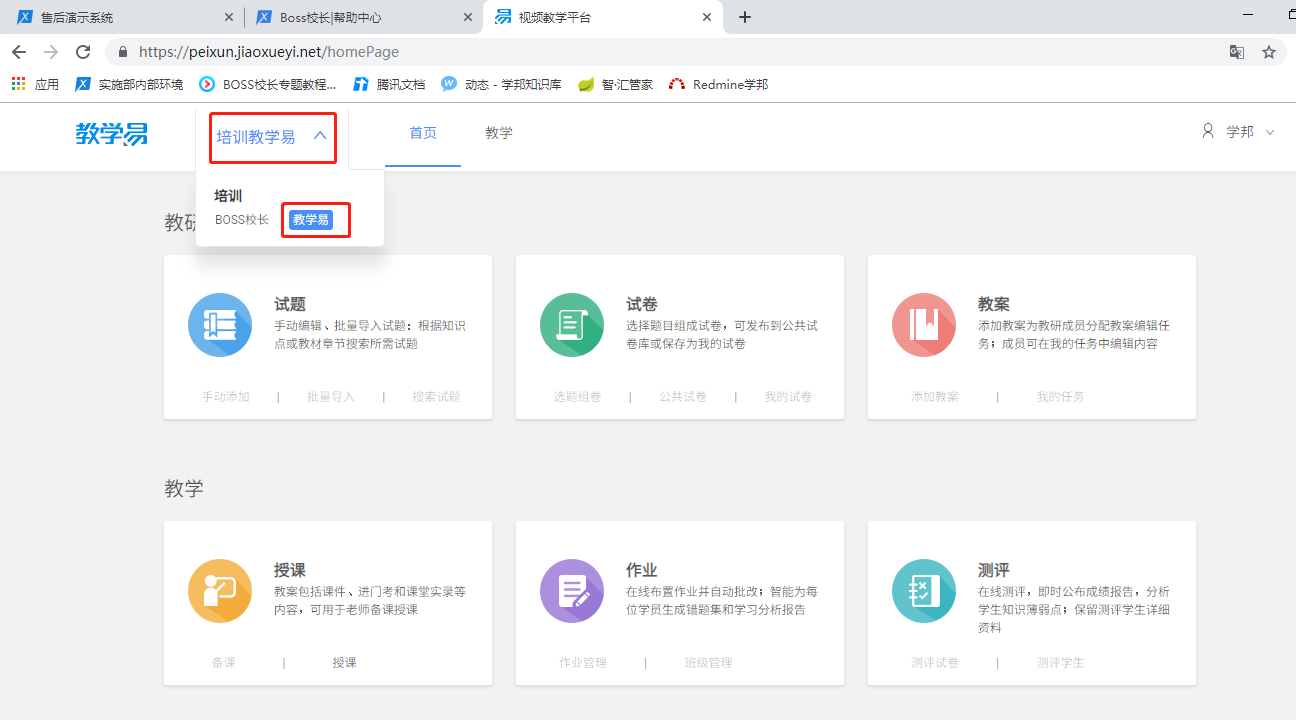Click the 授课 link under the card
Image resolution: width=1296 pixels, height=720 pixels.
(x=345, y=663)
